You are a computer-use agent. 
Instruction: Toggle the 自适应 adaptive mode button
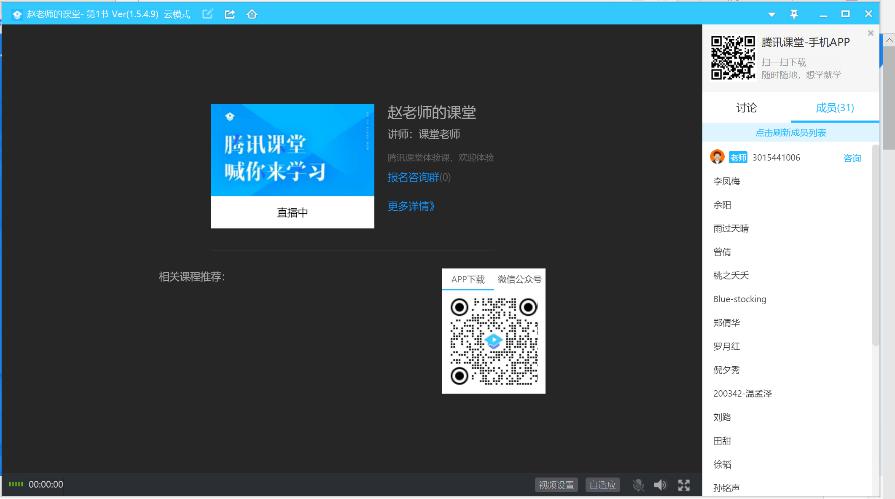pyautogui.click(x=602, y=485)
